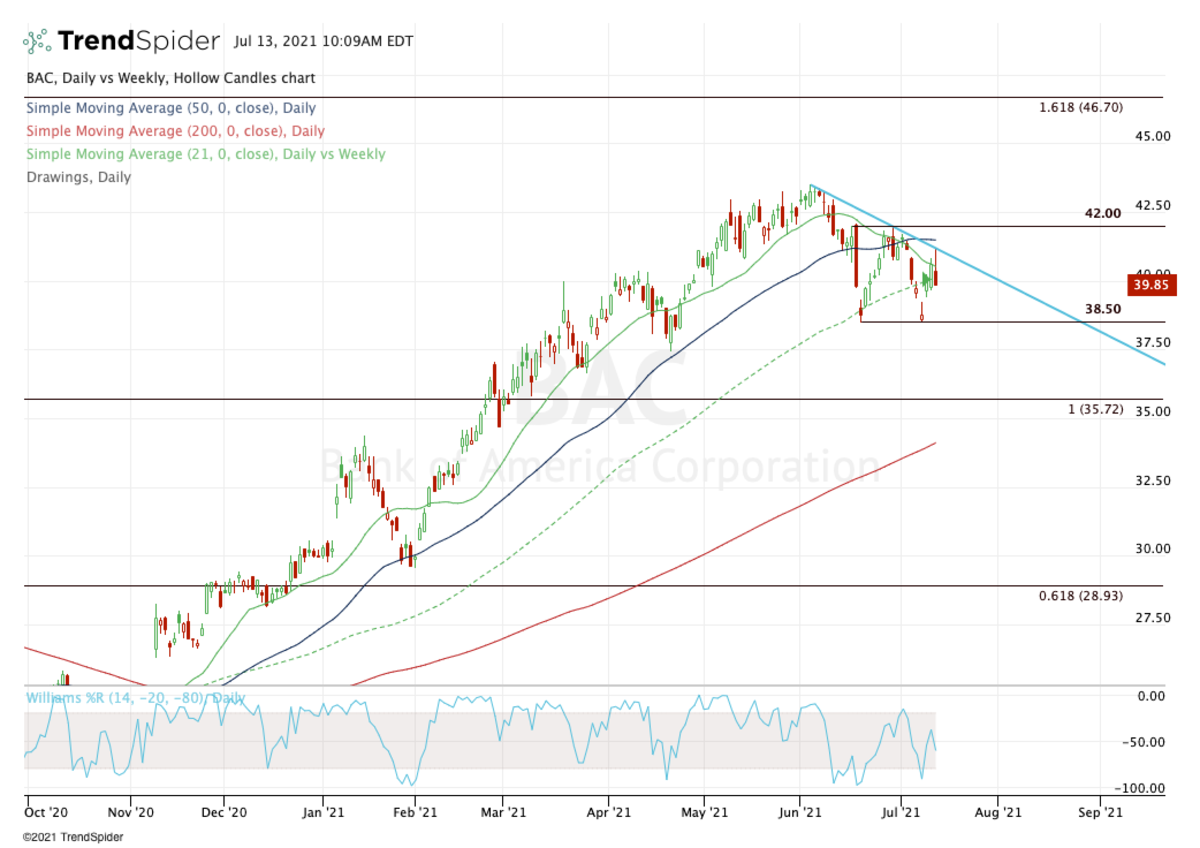
Task: Click the Dec '20 date axis label
Action: [x=224, y=813]
